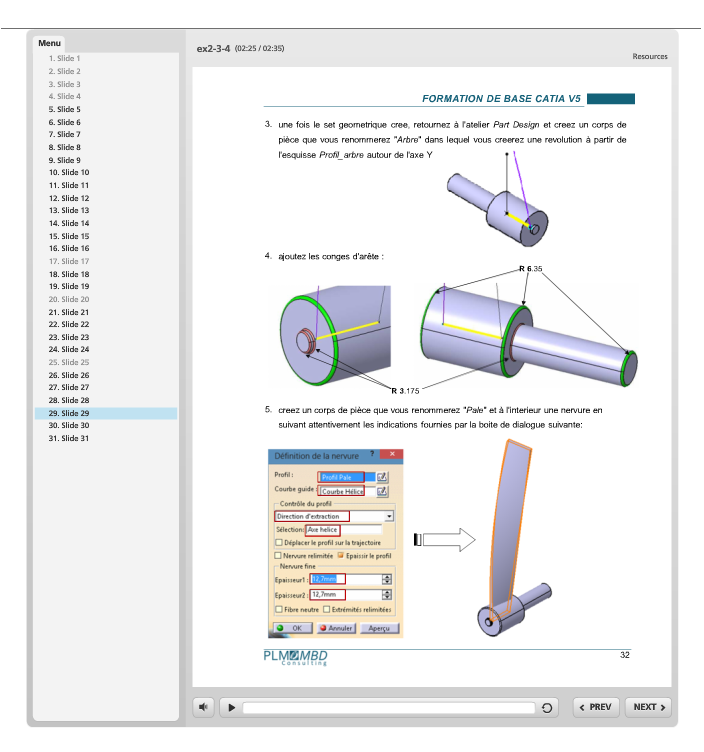The image size is (704, 752).
Task: Open the Resources link
Action: (x=649, y=57)
